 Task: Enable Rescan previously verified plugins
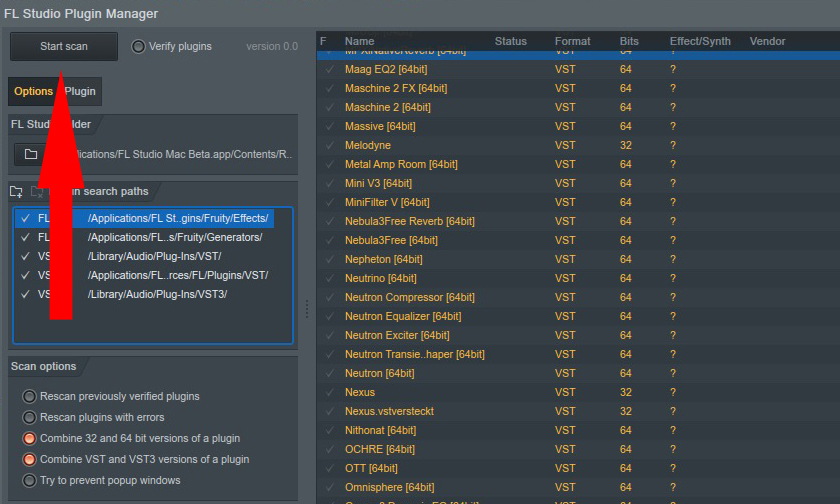[29, 396]
